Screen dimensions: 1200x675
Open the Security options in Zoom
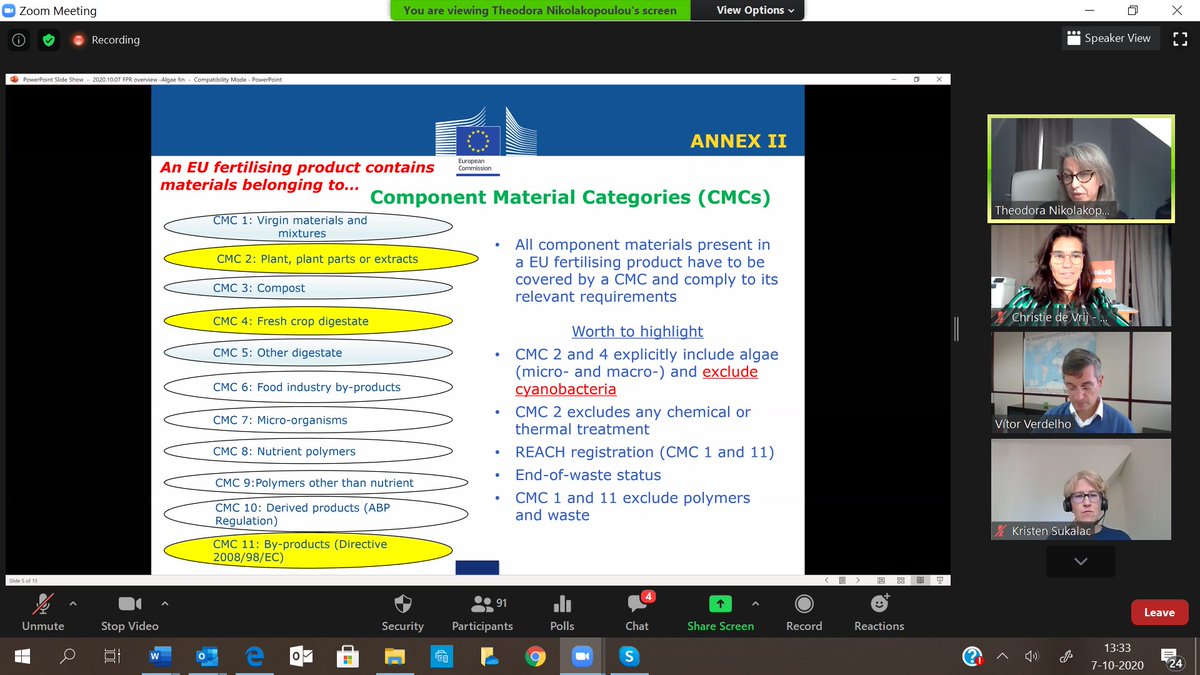point(402,612)
